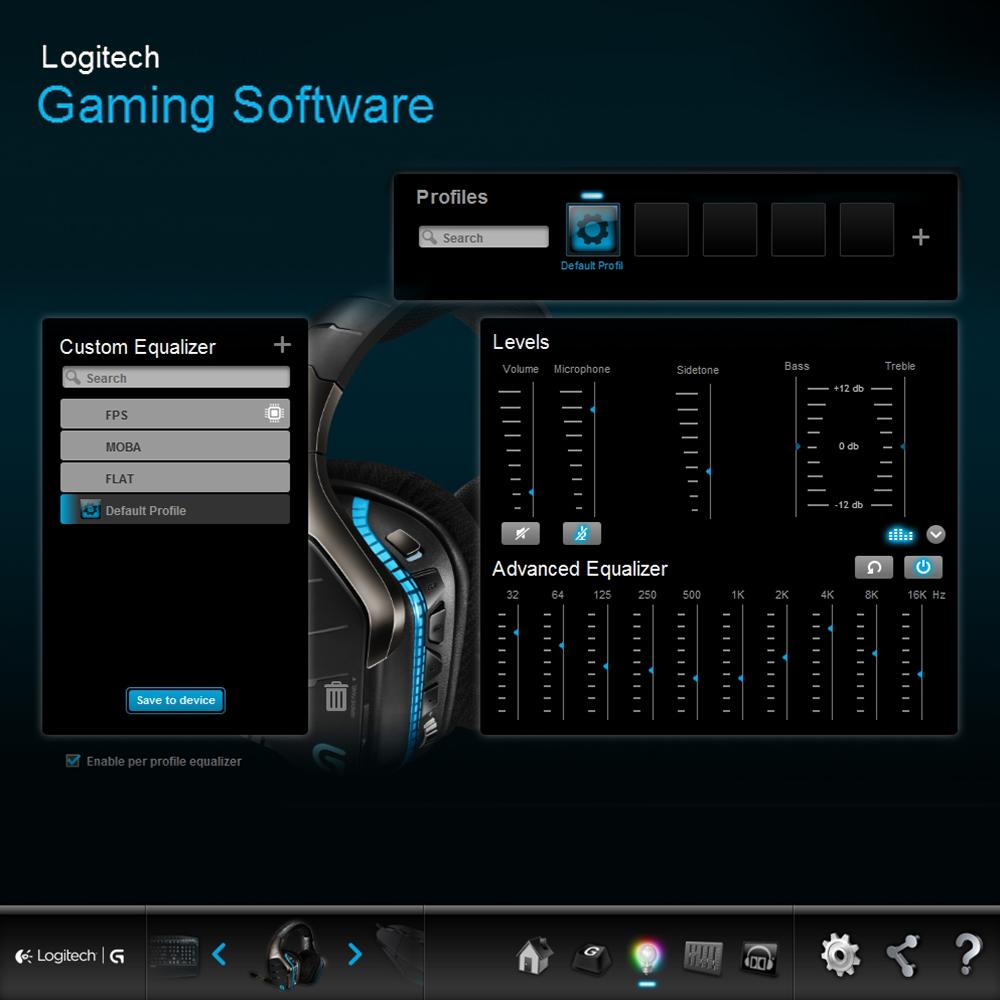Switch to next device with right arrow
This screenshot has height=1000, width=1000.
[x=355, y=955]
